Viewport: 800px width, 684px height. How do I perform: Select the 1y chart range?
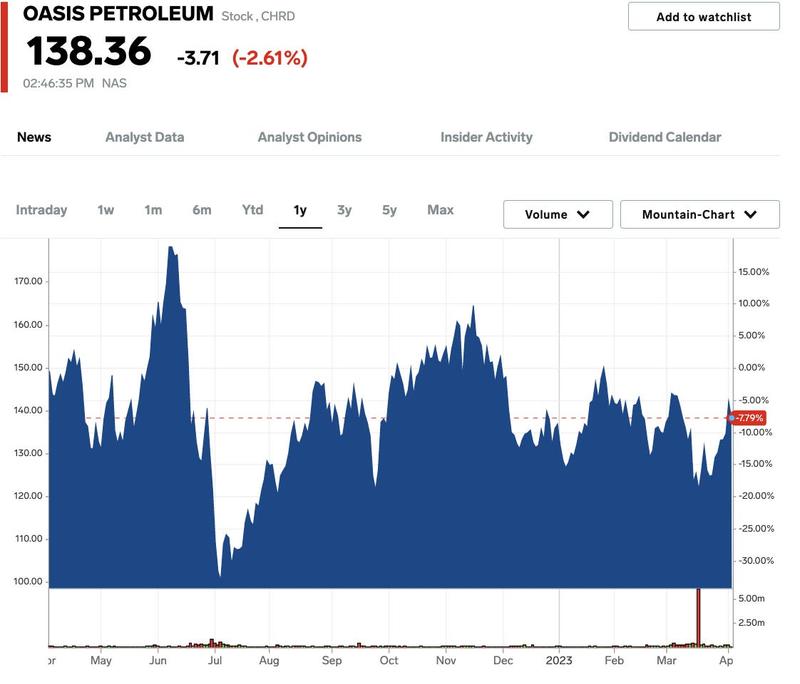click(300, 210)
